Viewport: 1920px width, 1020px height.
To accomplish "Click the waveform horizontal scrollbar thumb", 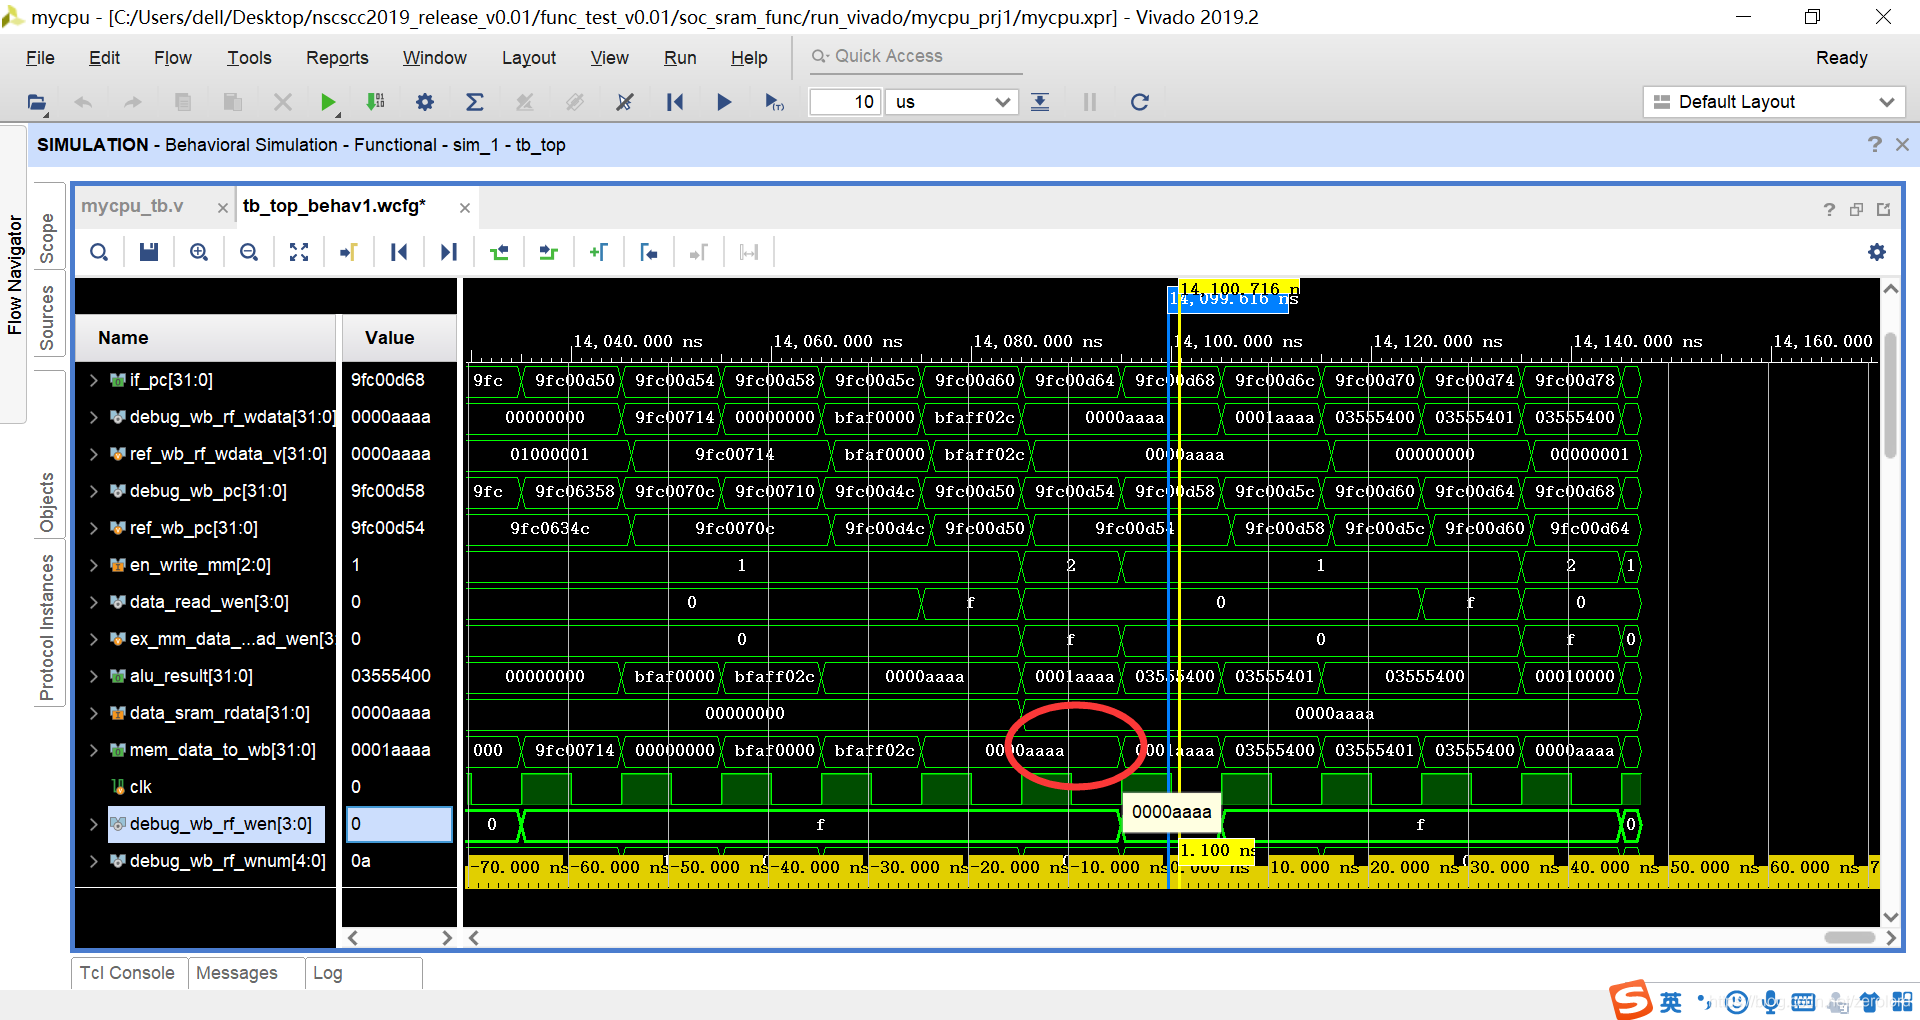I will [x=1849, y=938].
